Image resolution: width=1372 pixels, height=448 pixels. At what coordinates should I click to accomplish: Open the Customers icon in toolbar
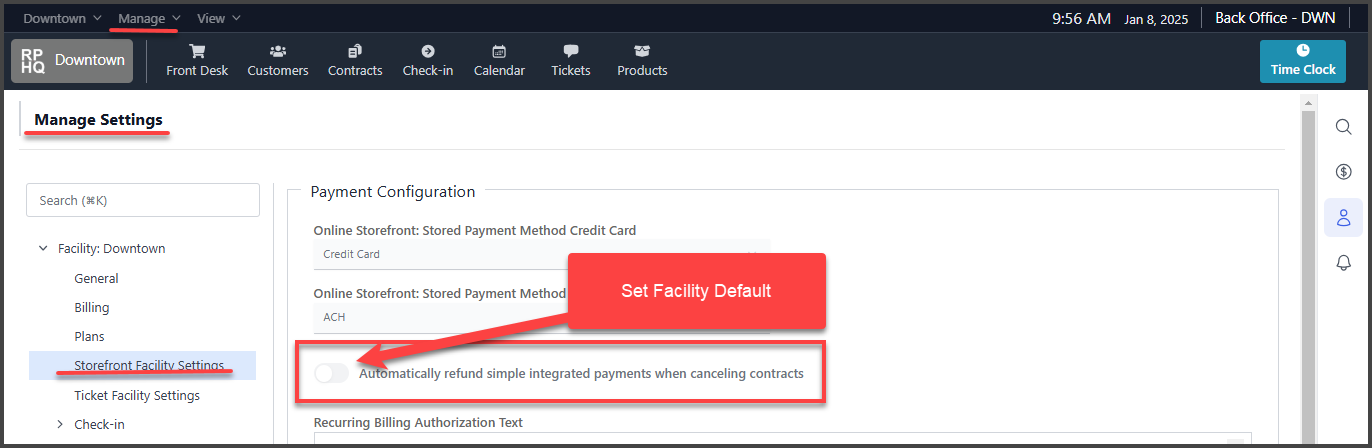coord(278,51)
